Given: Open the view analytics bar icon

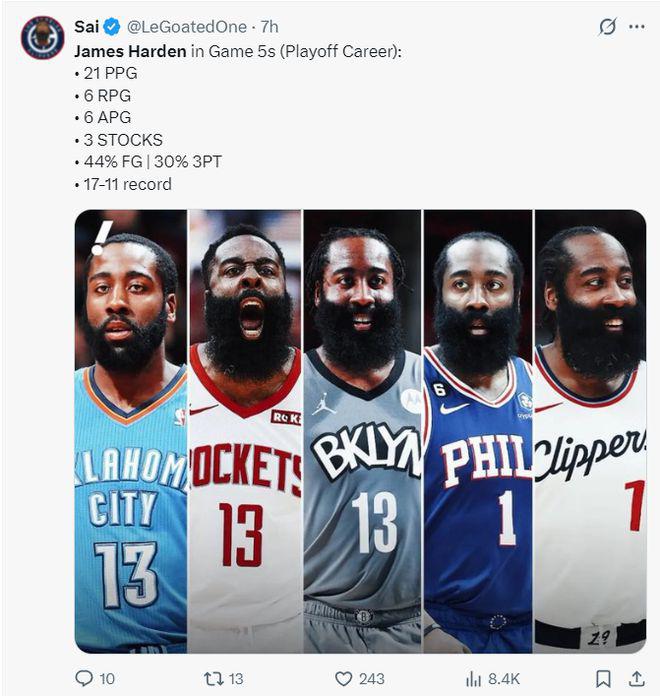Looking at the screenshot, I should [x=474, y=679].
